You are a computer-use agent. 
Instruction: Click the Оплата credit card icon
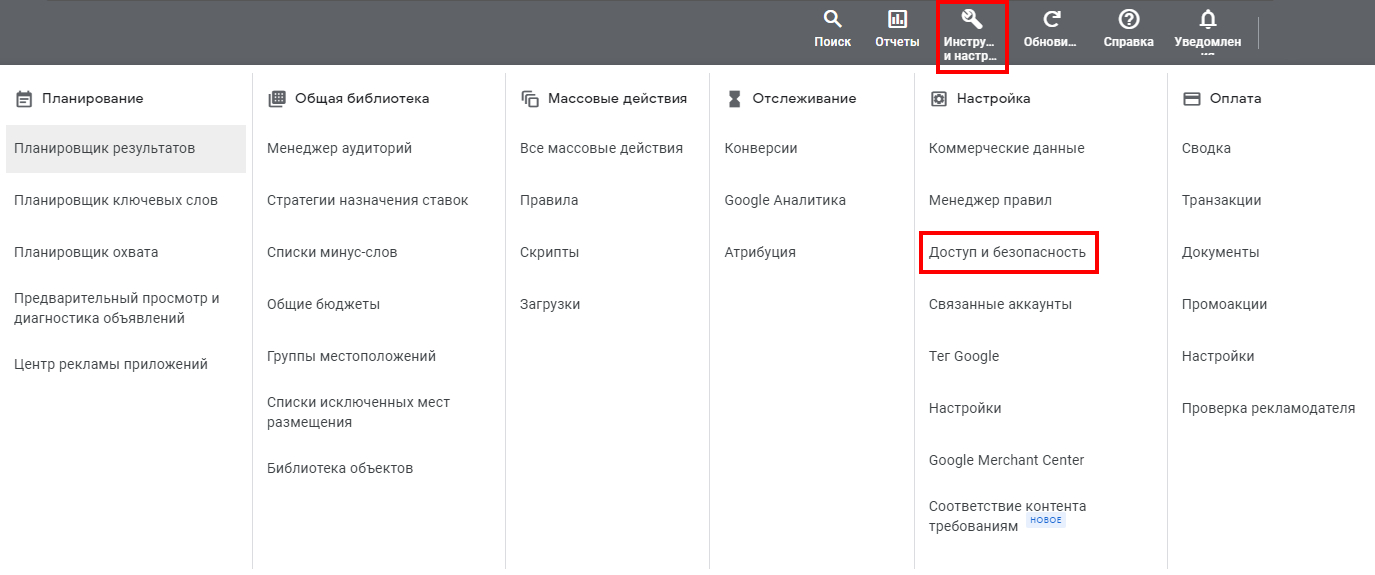click(x=1191, y=99)
